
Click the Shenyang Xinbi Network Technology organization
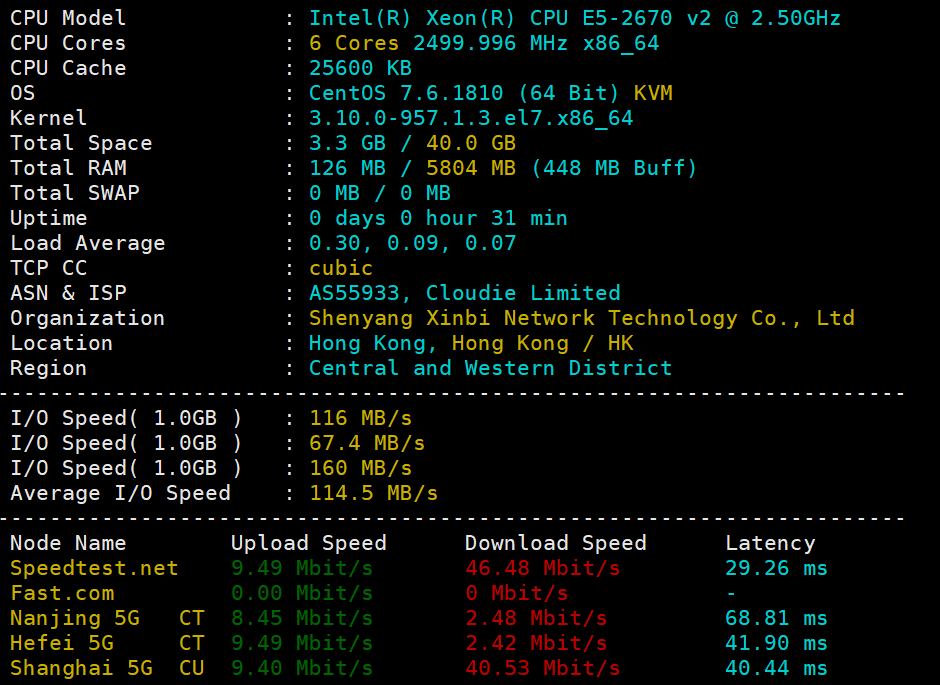pos(581,318)
